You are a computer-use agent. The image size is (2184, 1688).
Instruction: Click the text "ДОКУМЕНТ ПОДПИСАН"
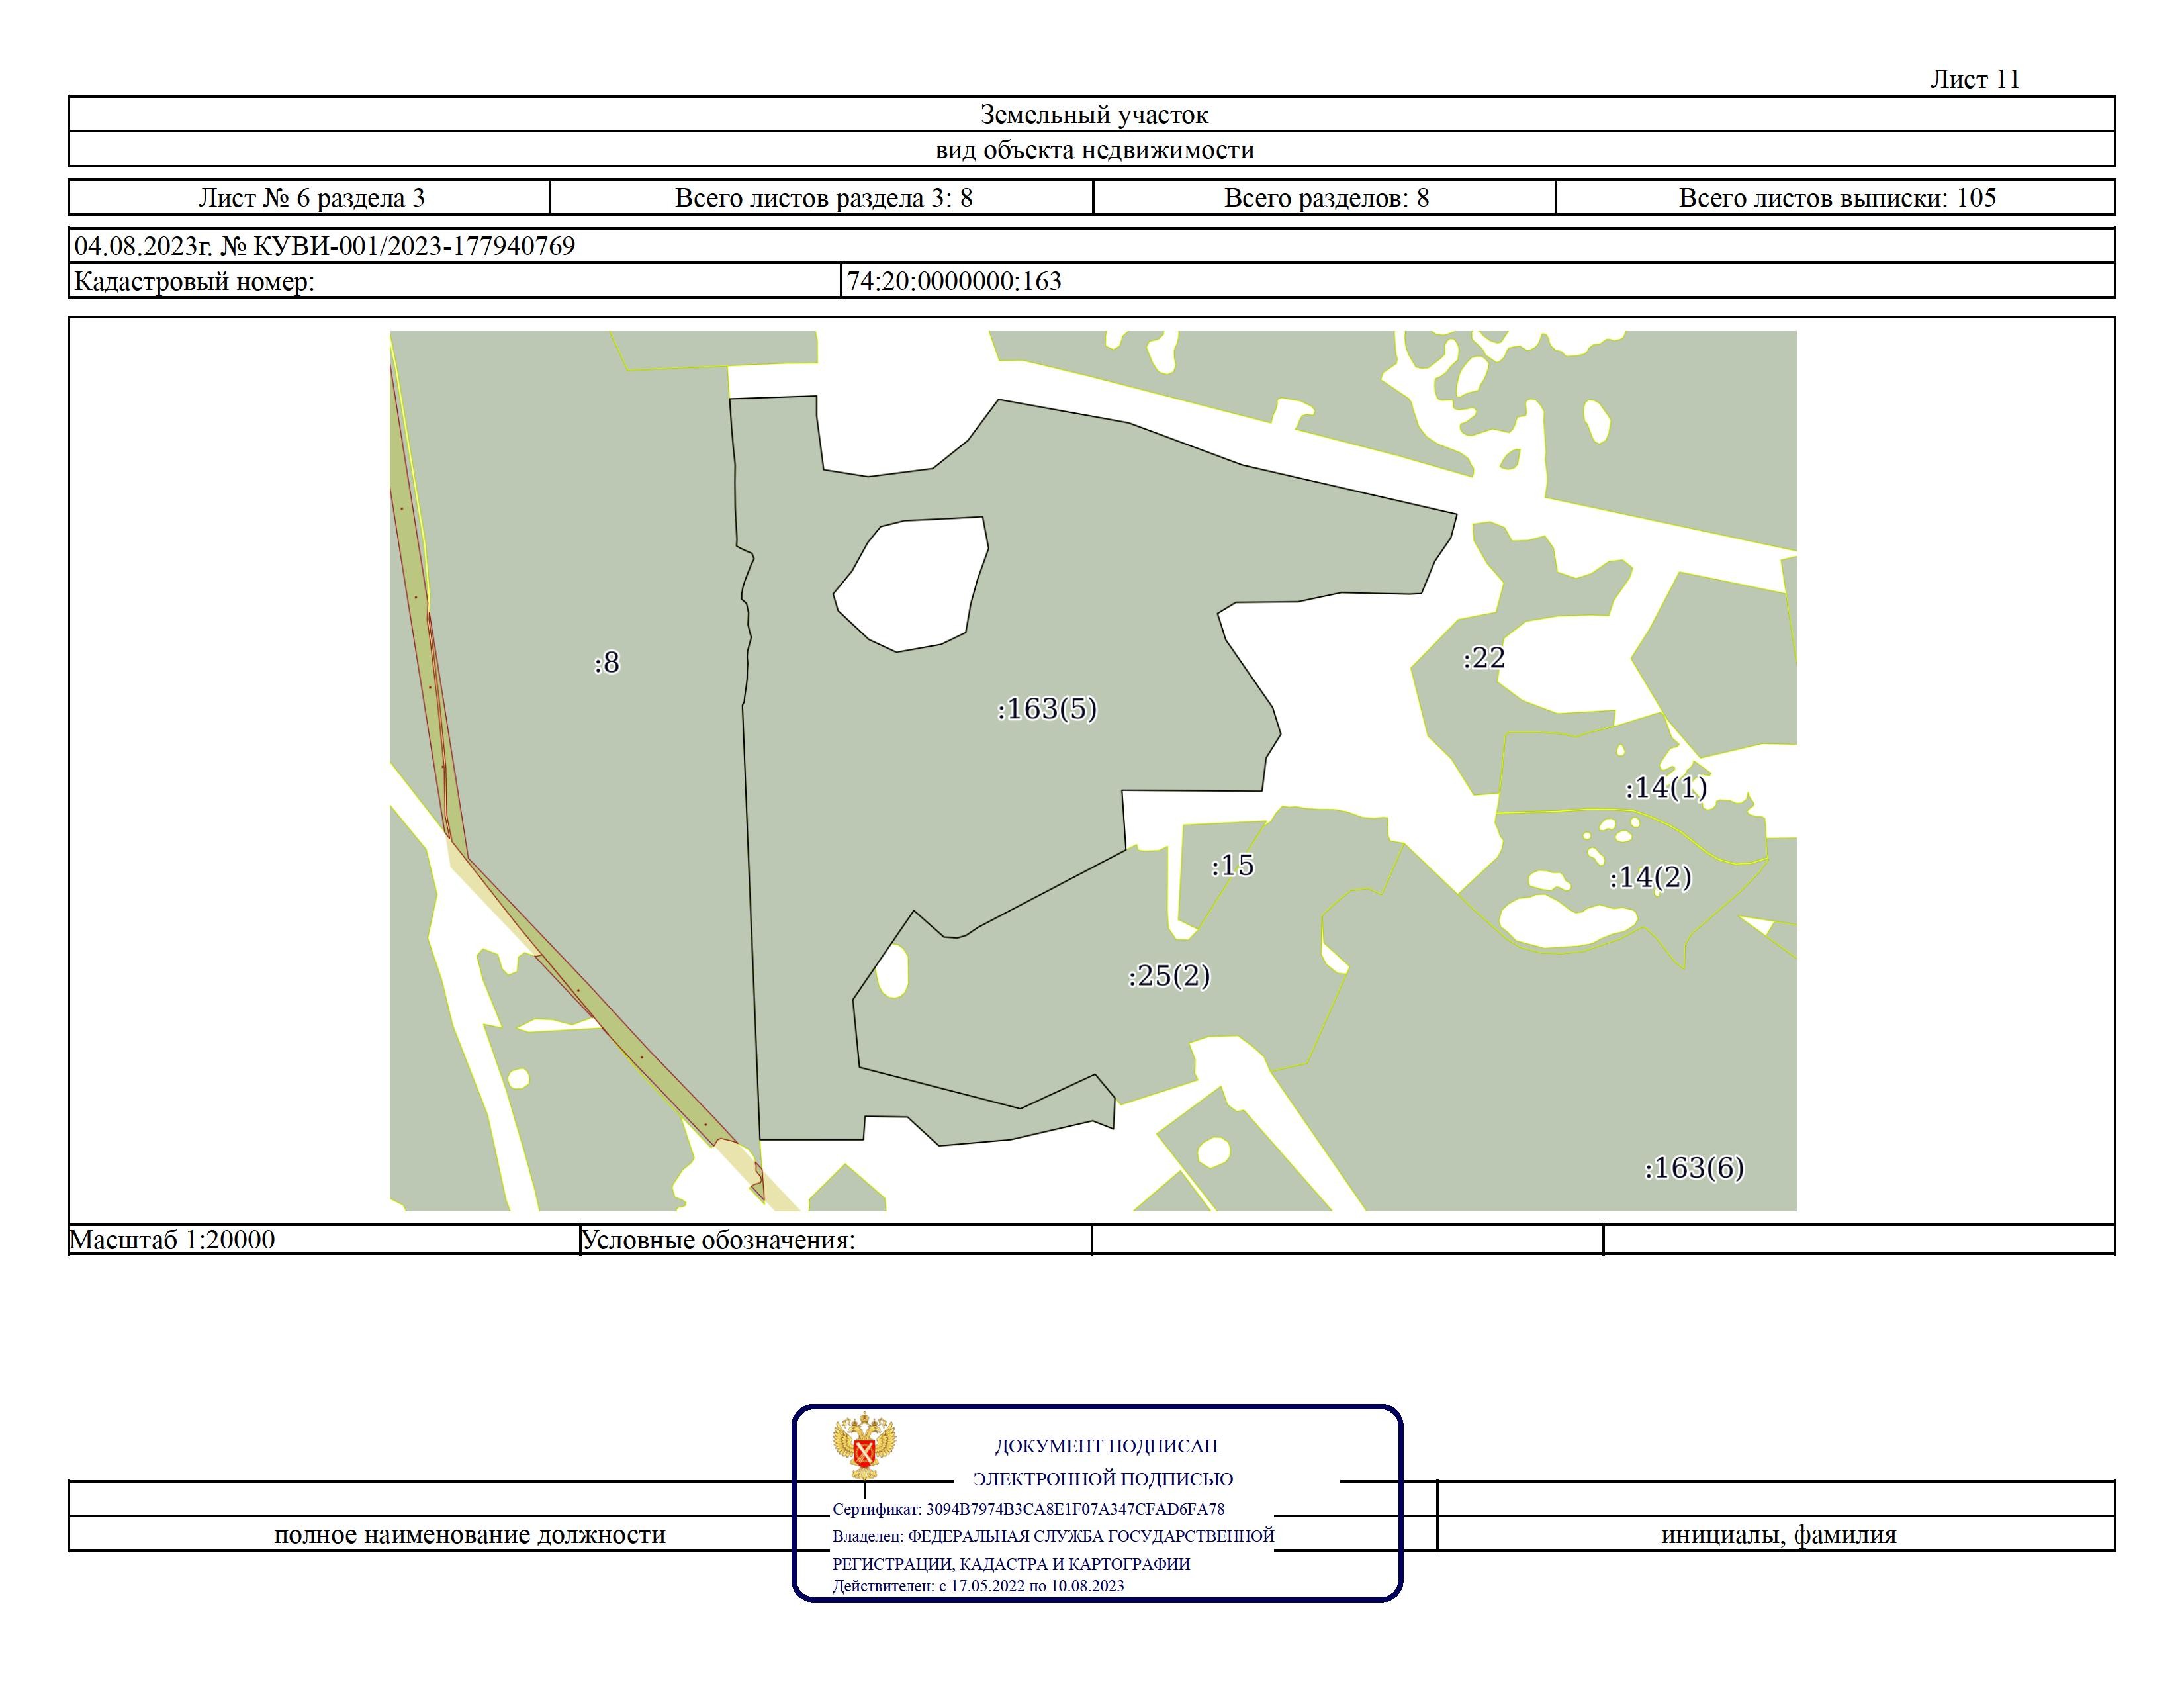[1106, 1446]
